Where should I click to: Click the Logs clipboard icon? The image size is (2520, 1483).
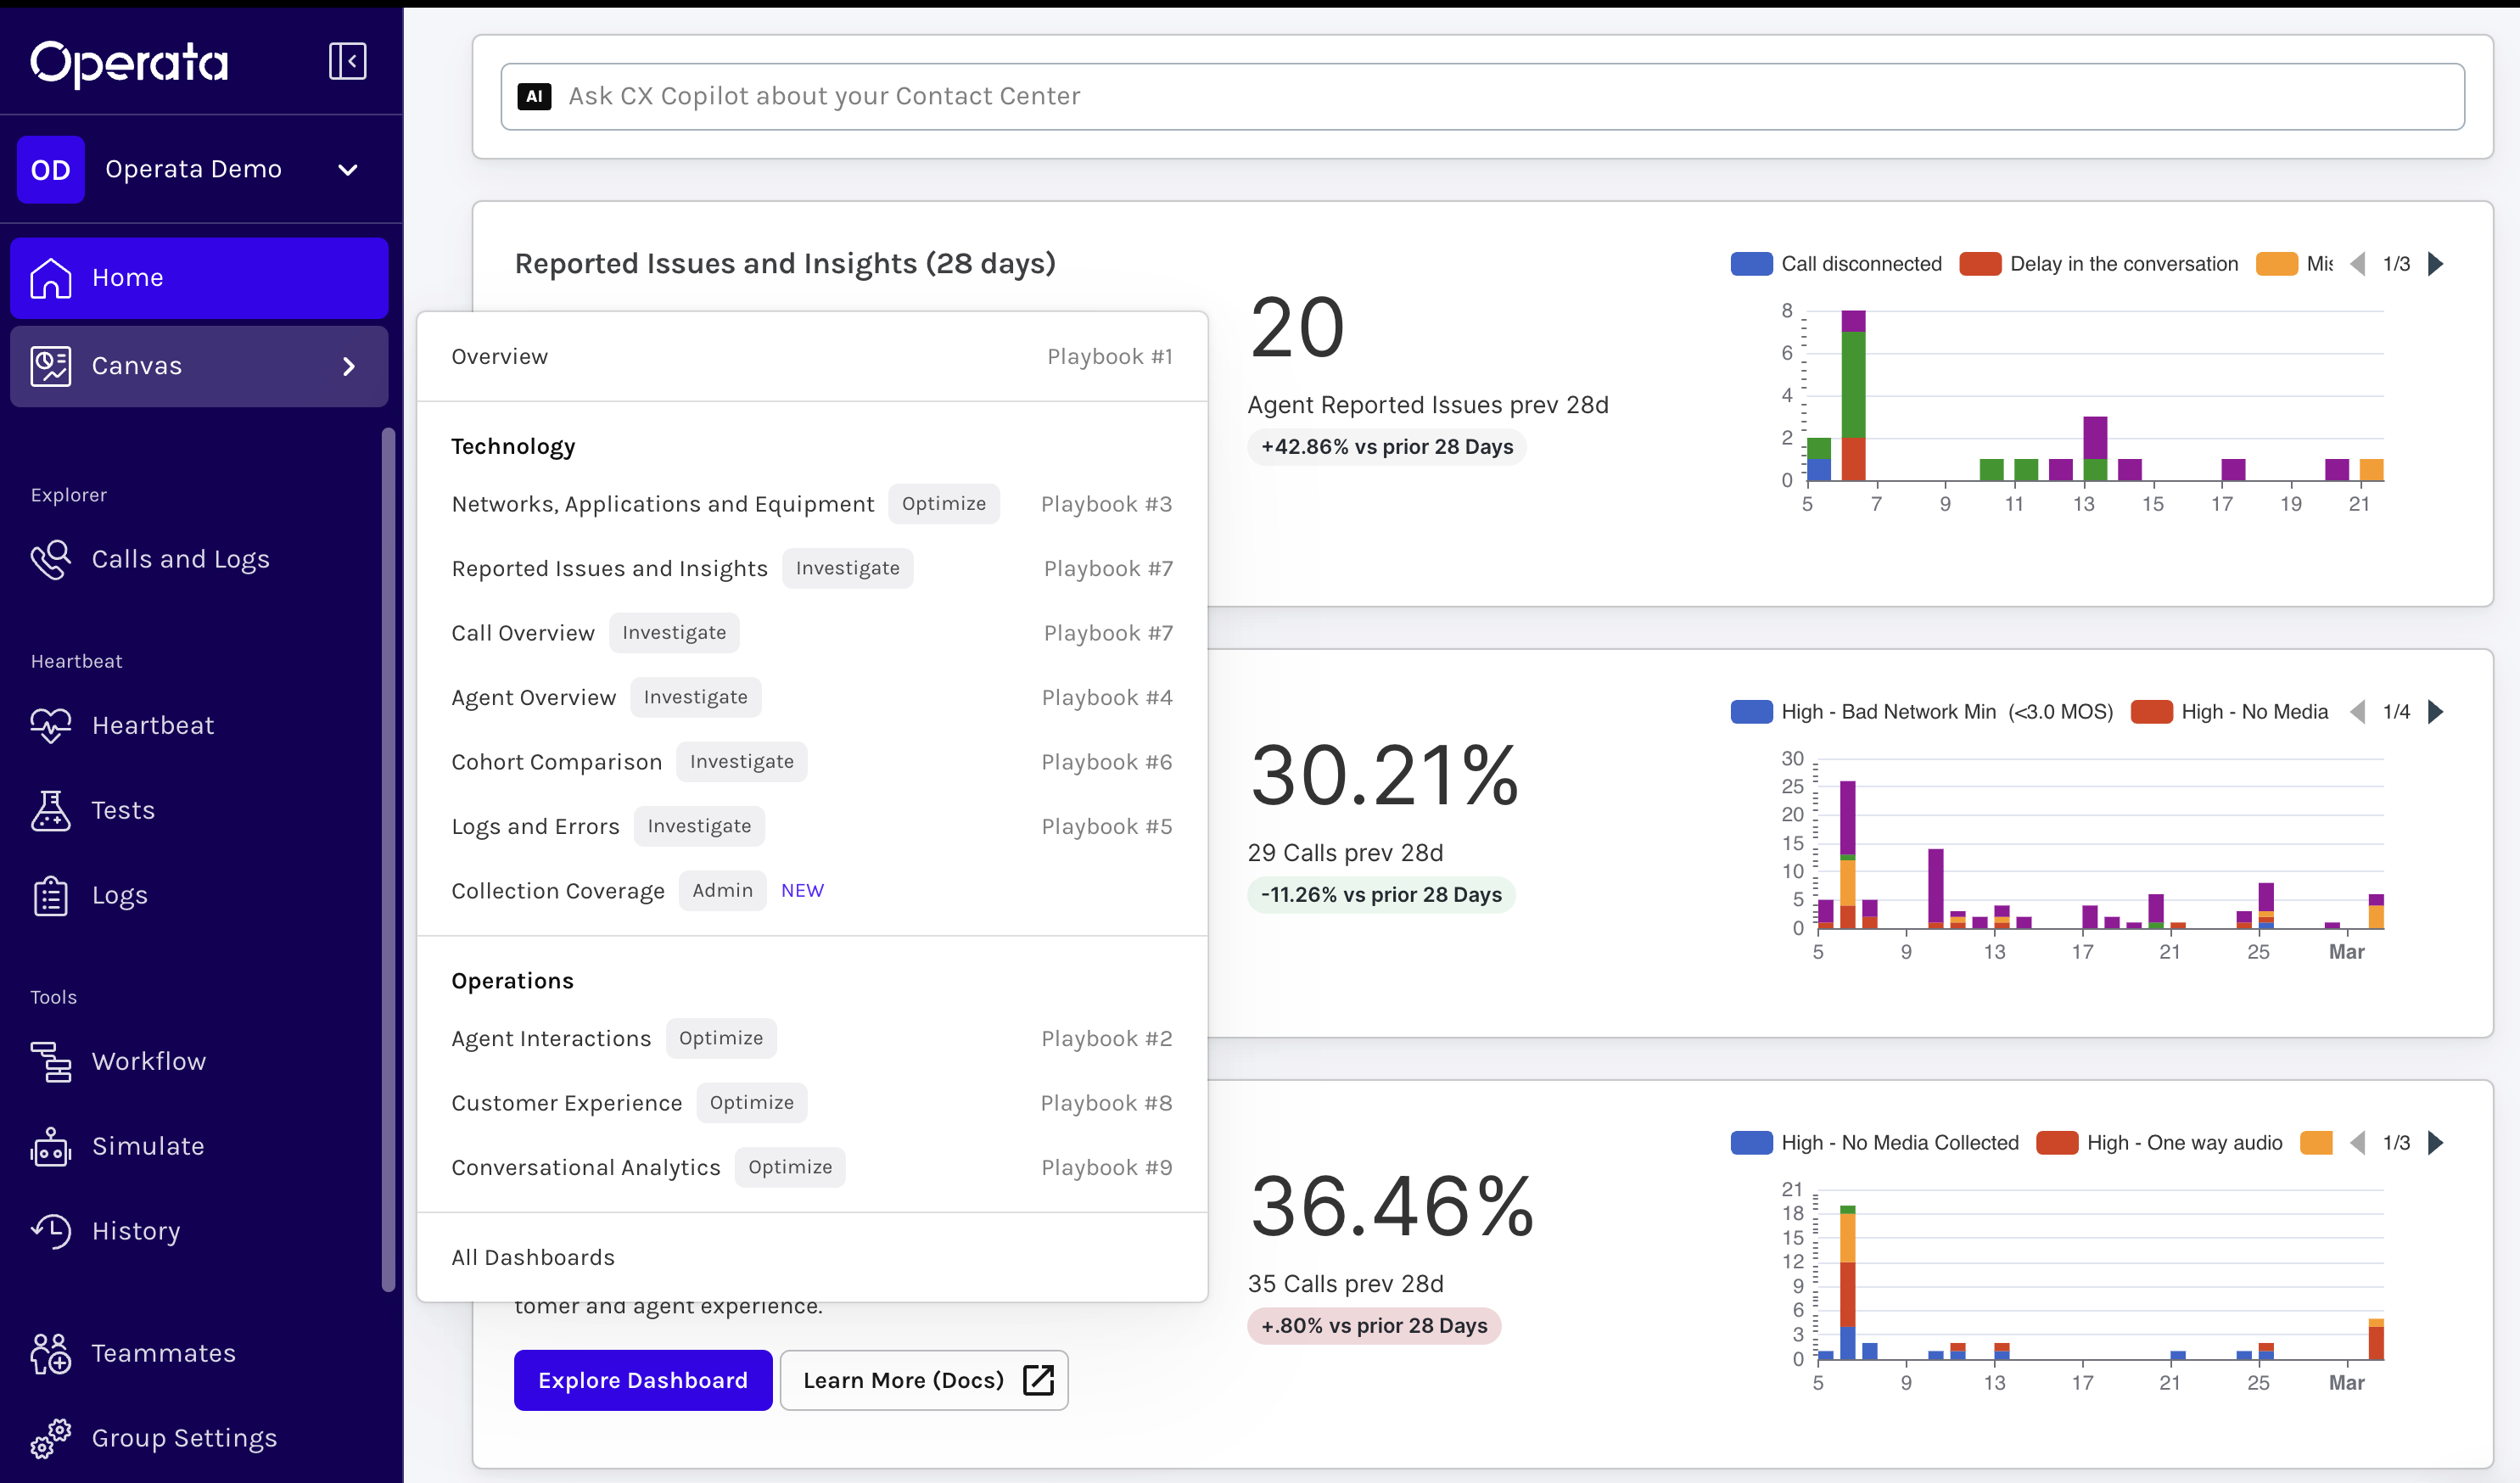pyautogui.click(x=51, y=895)
